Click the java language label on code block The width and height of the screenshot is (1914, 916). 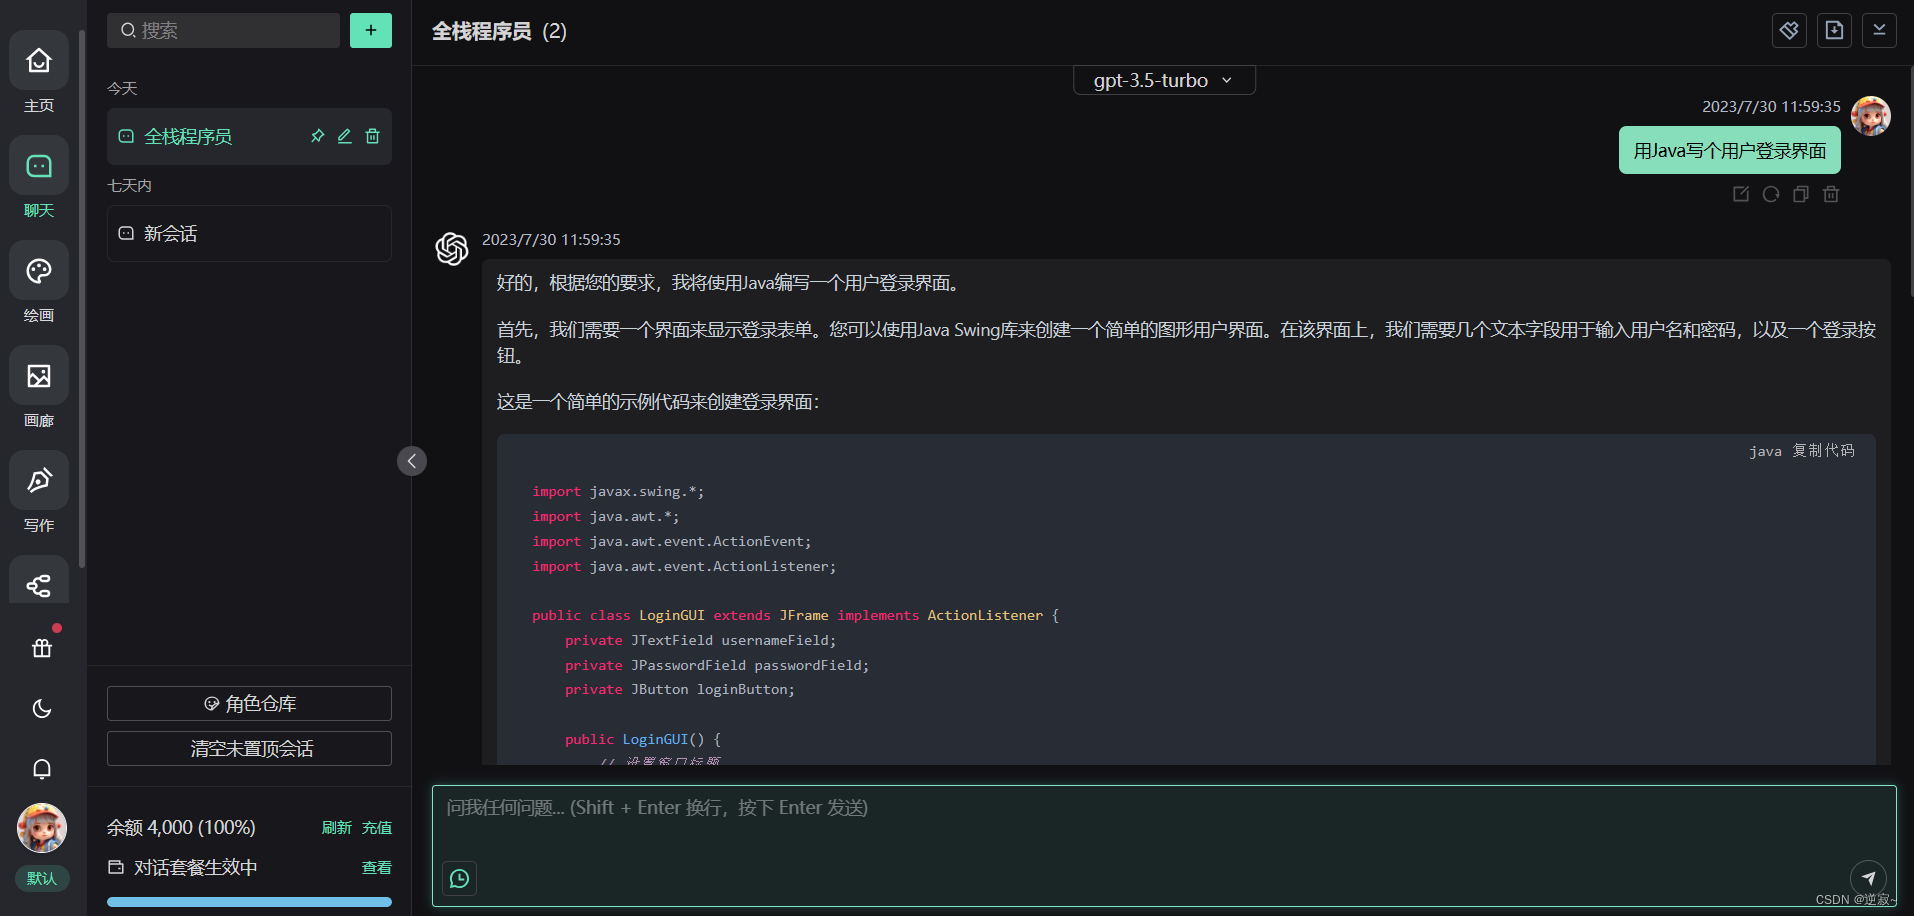(1765, 451)
